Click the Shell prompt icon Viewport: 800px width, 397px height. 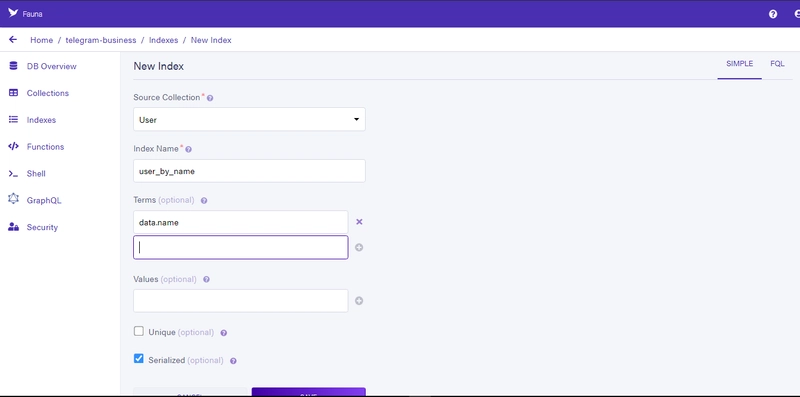click(13, 173)
